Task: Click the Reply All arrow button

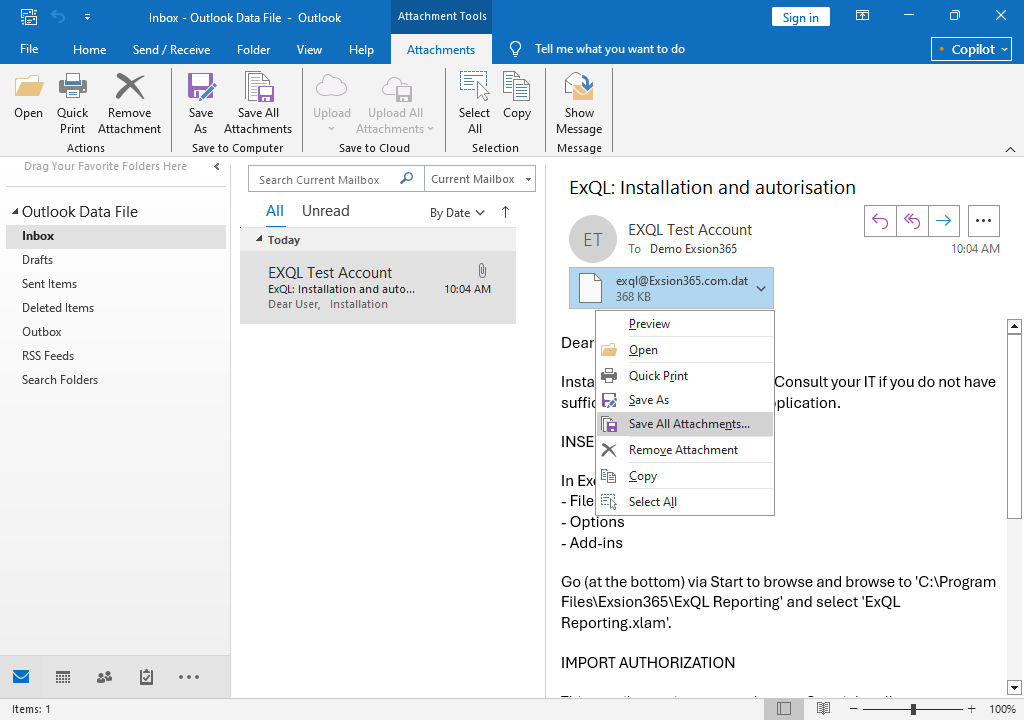Action: (x=912, y=221)
